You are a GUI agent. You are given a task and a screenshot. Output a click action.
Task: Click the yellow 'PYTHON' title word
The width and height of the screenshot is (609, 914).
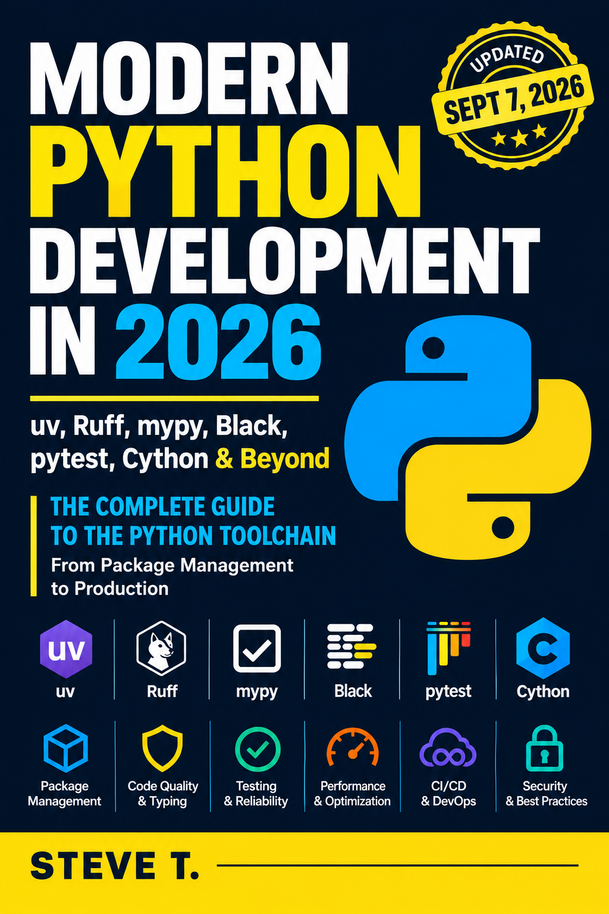pyautogui.click(x=226, y=173)
